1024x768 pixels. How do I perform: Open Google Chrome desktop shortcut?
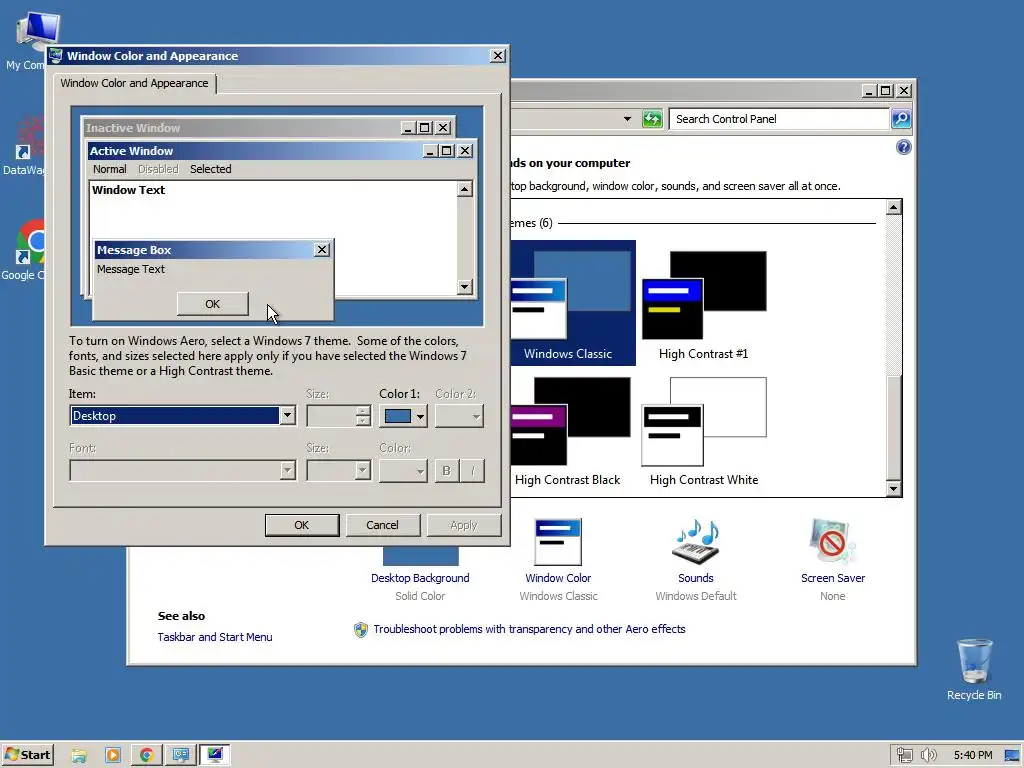click(30, 242)
